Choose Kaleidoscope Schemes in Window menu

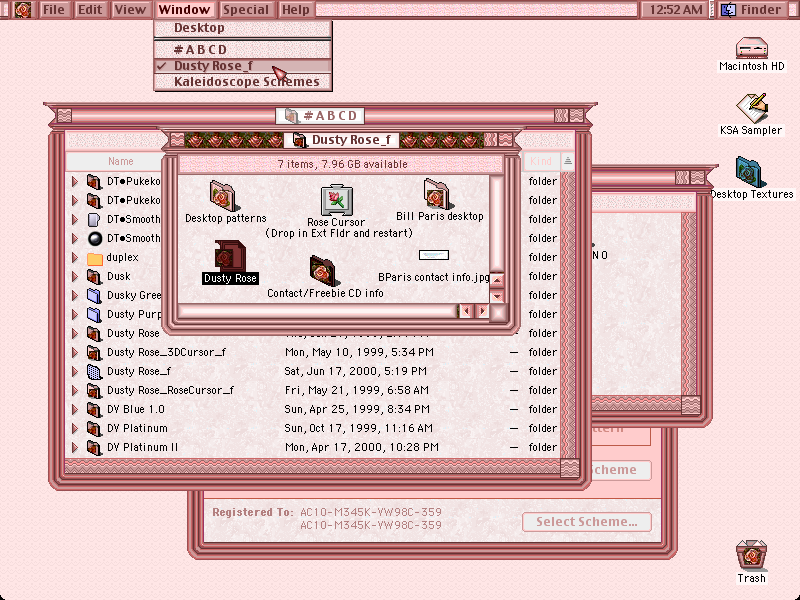pos(243,82)
